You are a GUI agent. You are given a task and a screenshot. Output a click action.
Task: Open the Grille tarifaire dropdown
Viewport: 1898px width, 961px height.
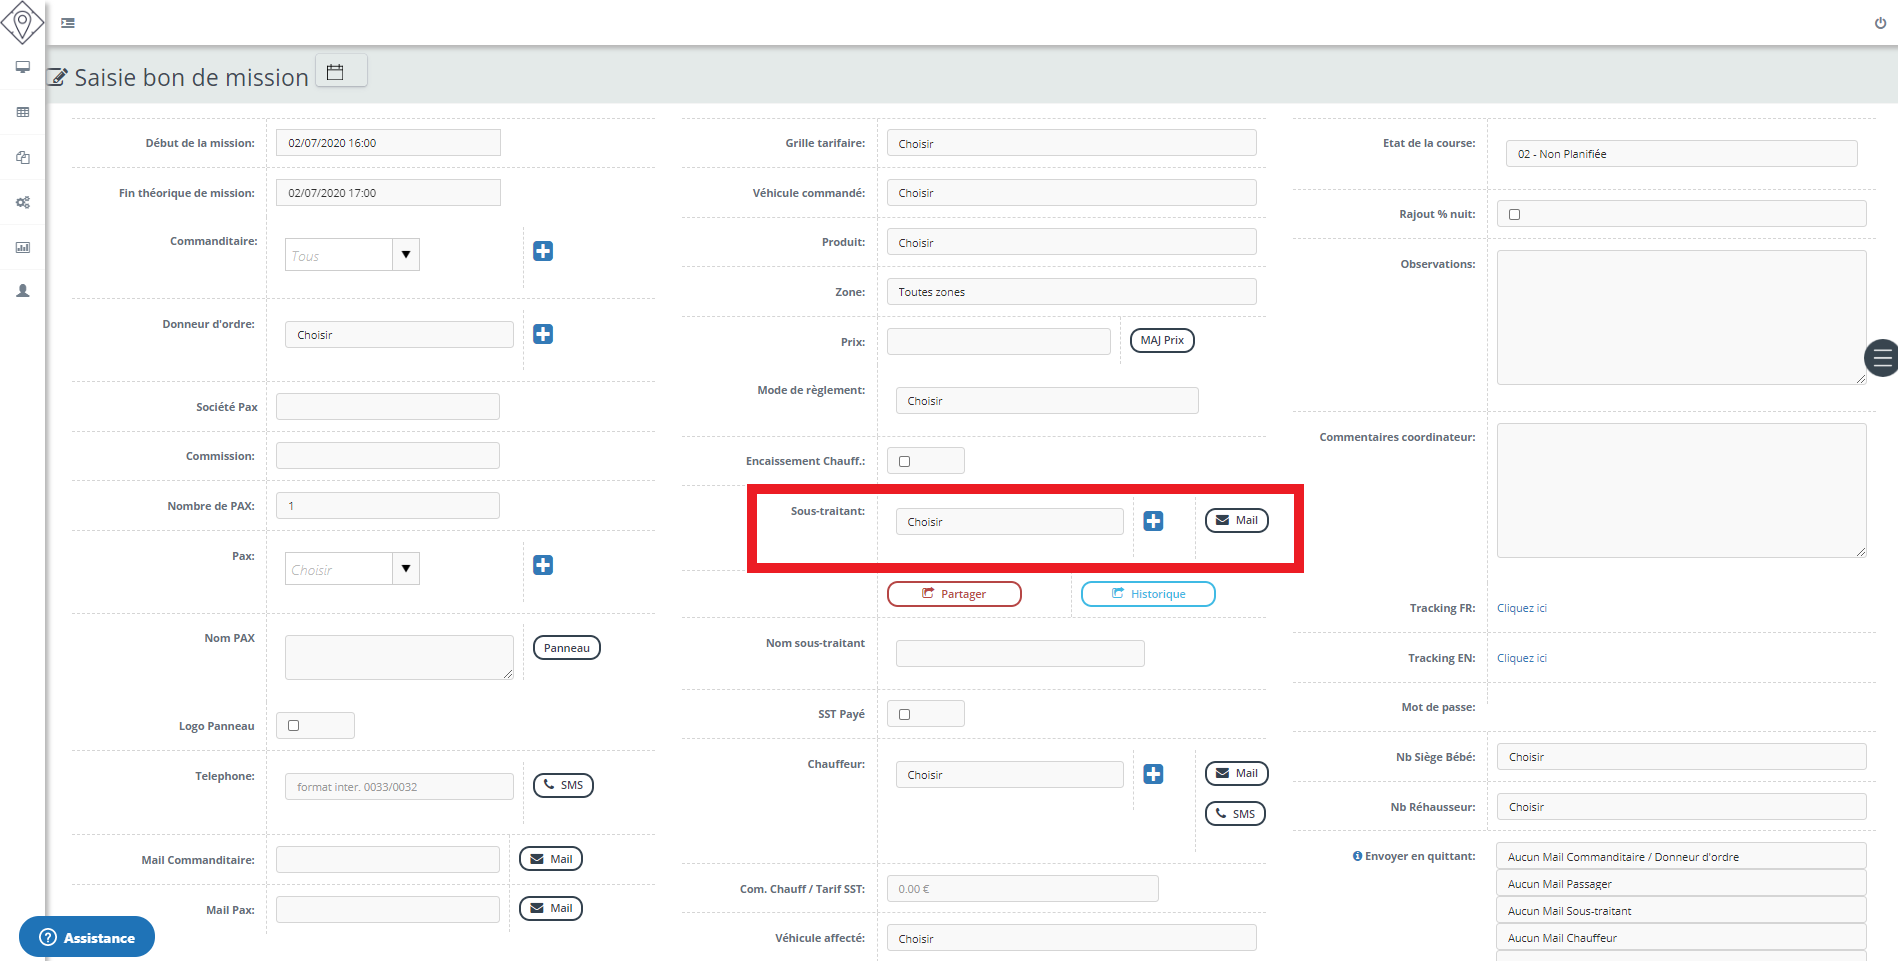[1070, 143]
